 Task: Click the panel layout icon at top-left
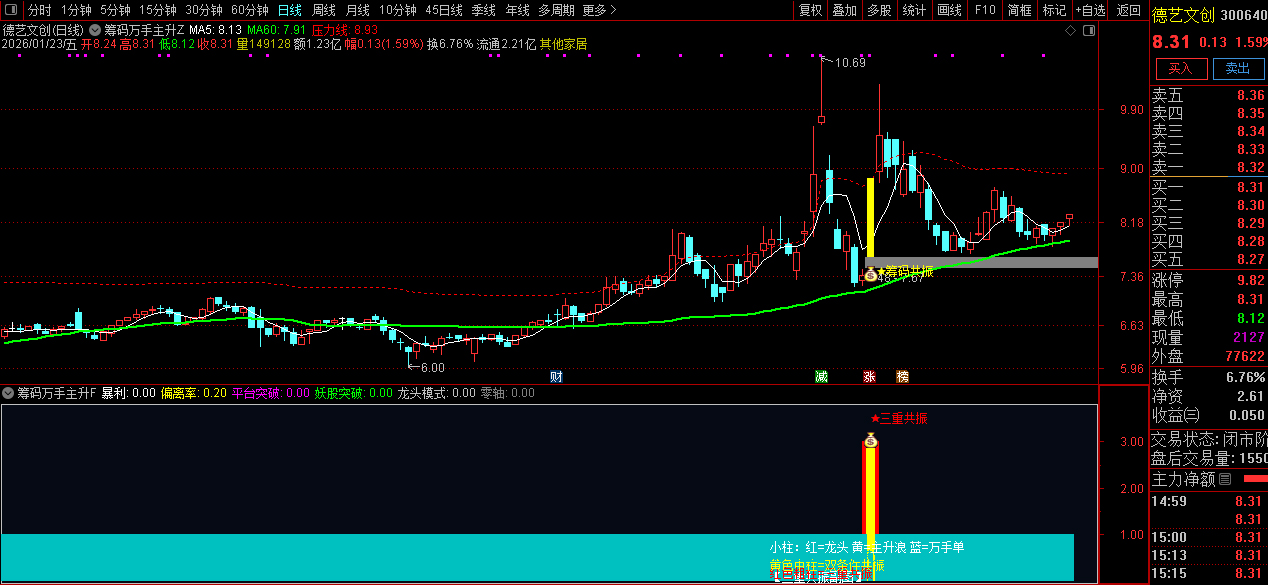(11, 10)
